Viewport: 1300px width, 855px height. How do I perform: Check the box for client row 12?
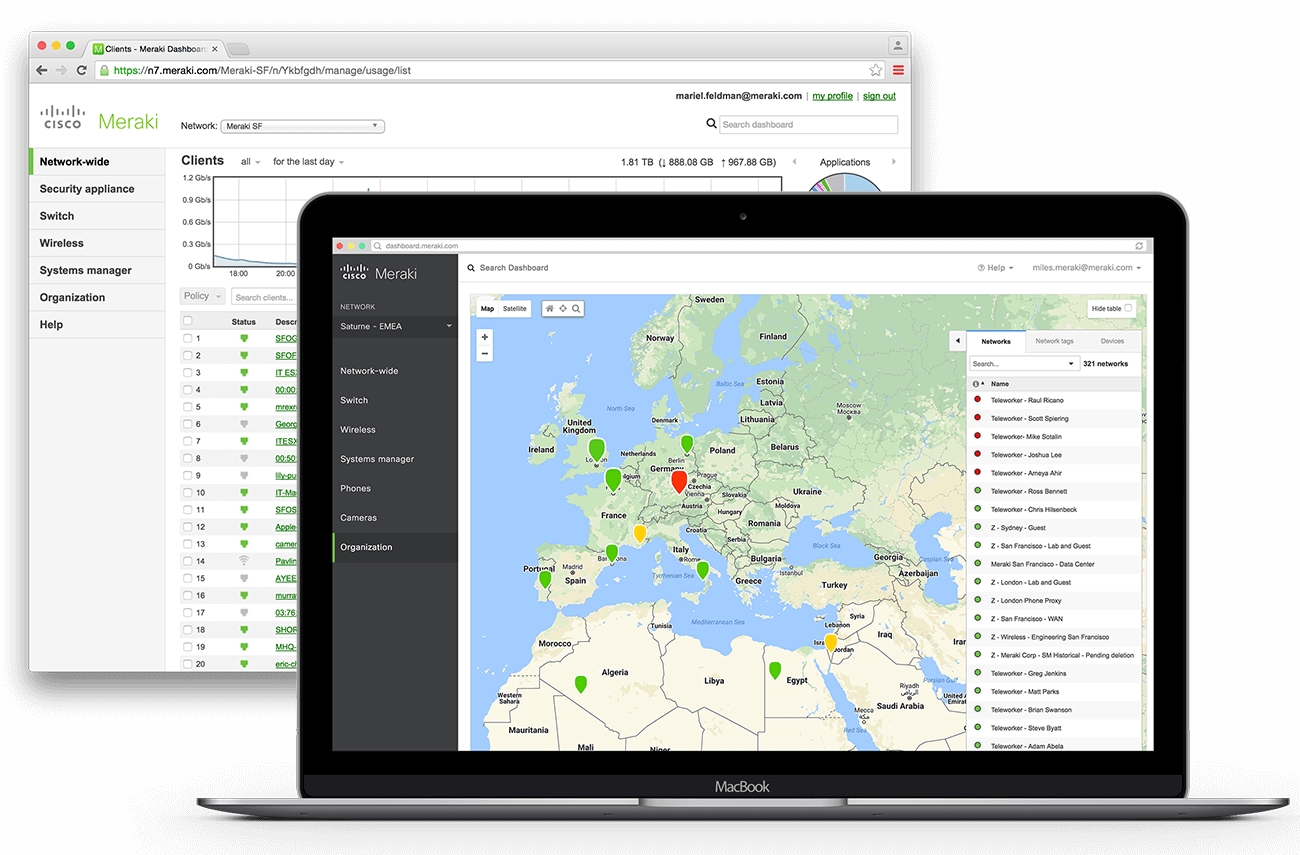(187, 527)
